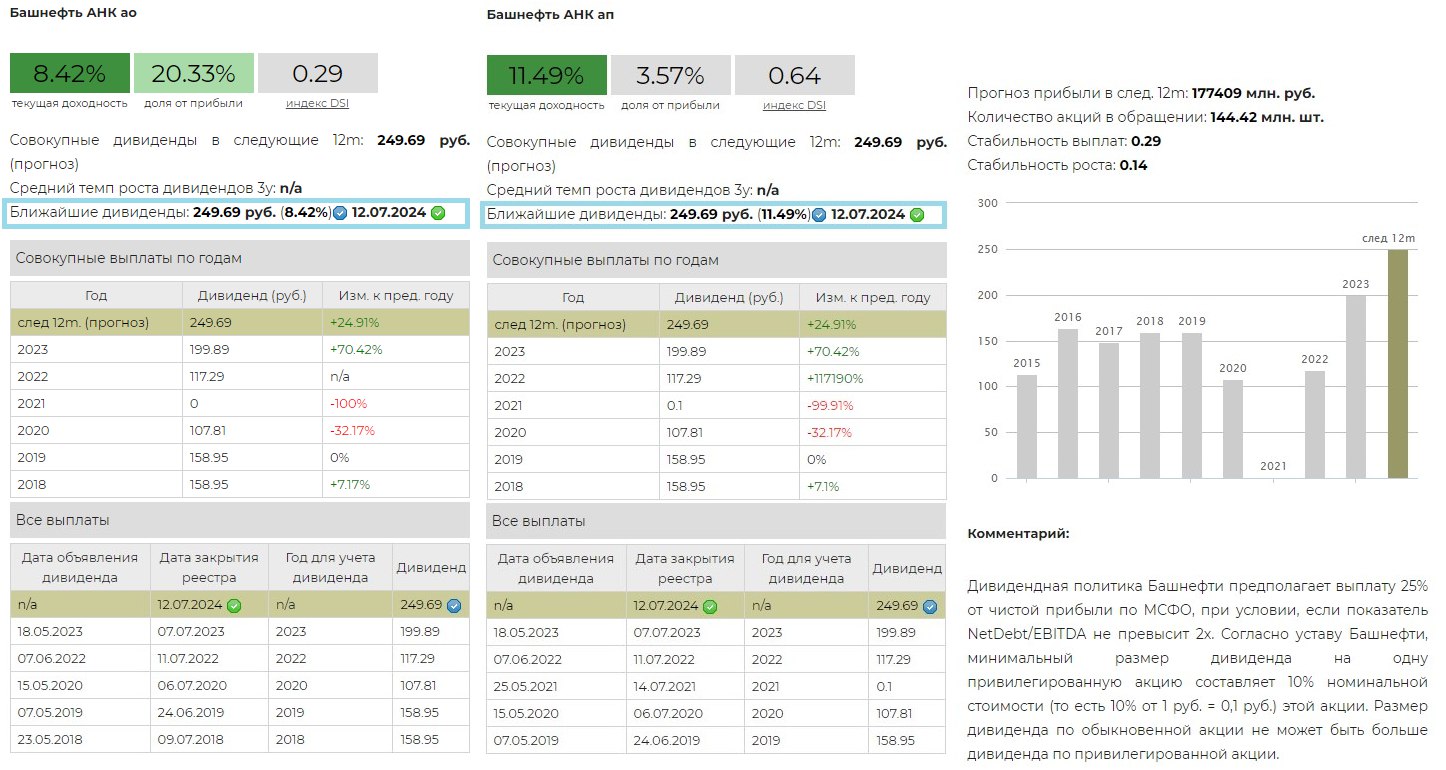
Task: Click blue badge beside 11.49% in Башнефть ап line
Action: (819, 214)
